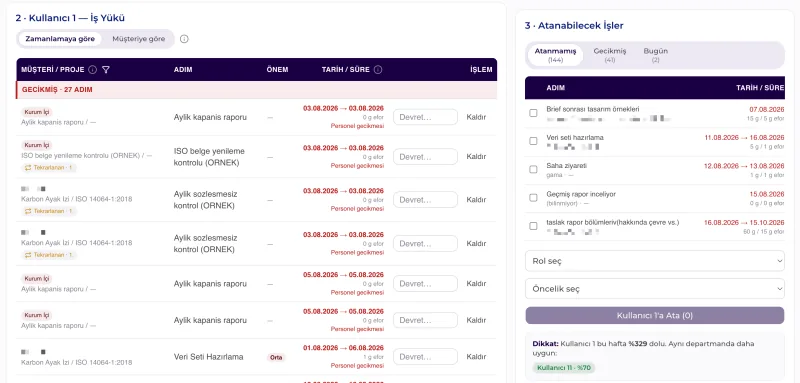800x383 pixels.
Task: Click info icon next to MÜŞTERİ / PROJE header
Action: [92, 70]
